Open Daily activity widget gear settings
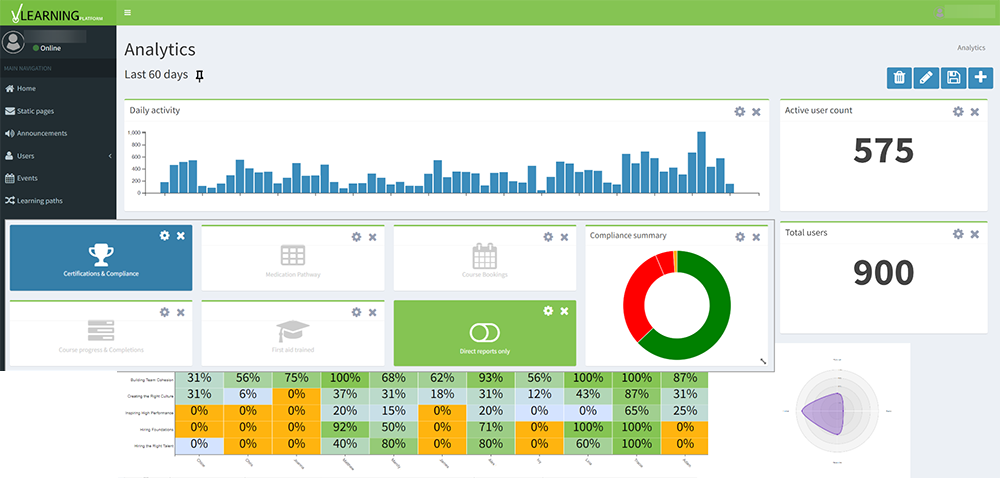The width and height of the screenshot is (1000, 478). pyautogui.click(x=740, y=112)
